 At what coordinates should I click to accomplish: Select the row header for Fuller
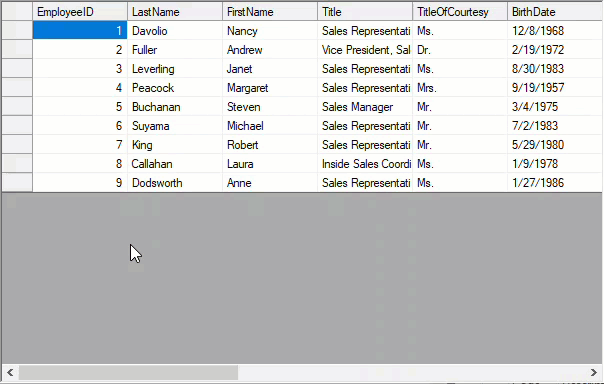[17, 50]
